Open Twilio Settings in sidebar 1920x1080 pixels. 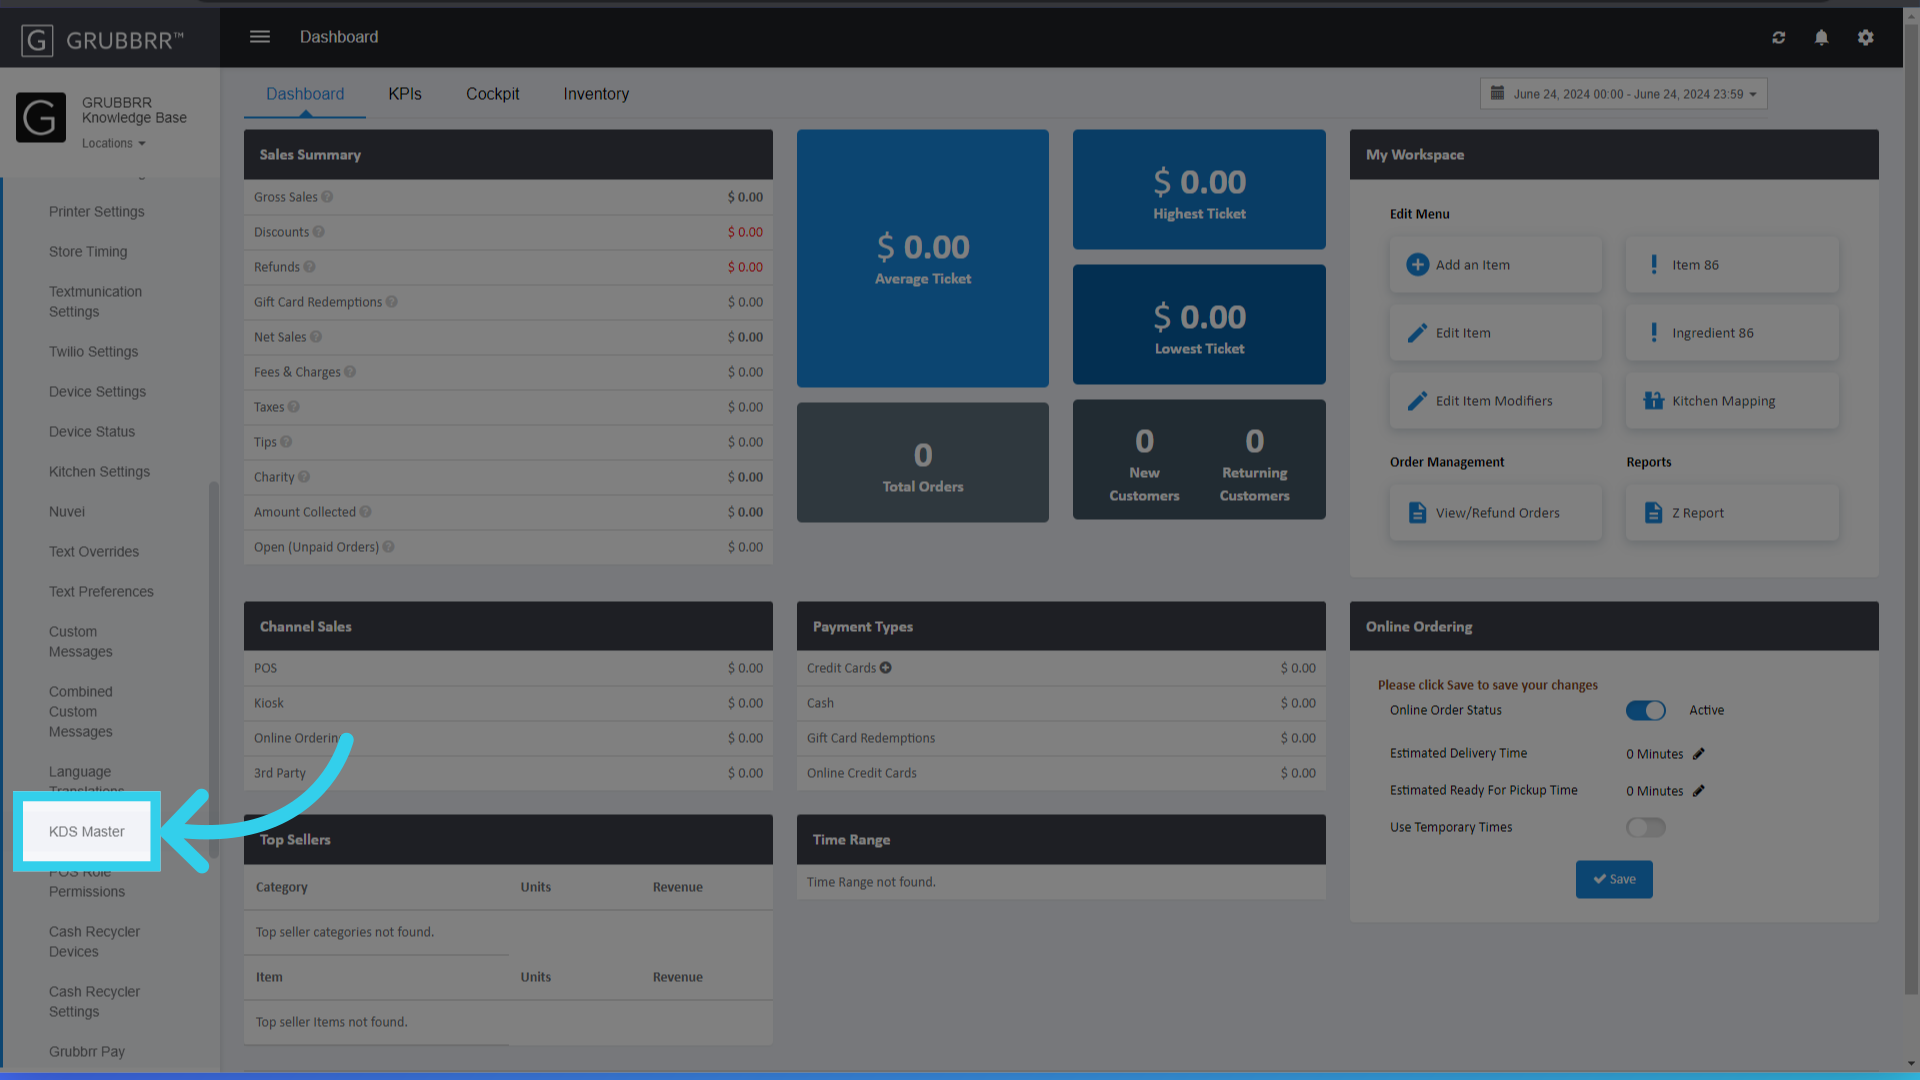coord(94,352)
